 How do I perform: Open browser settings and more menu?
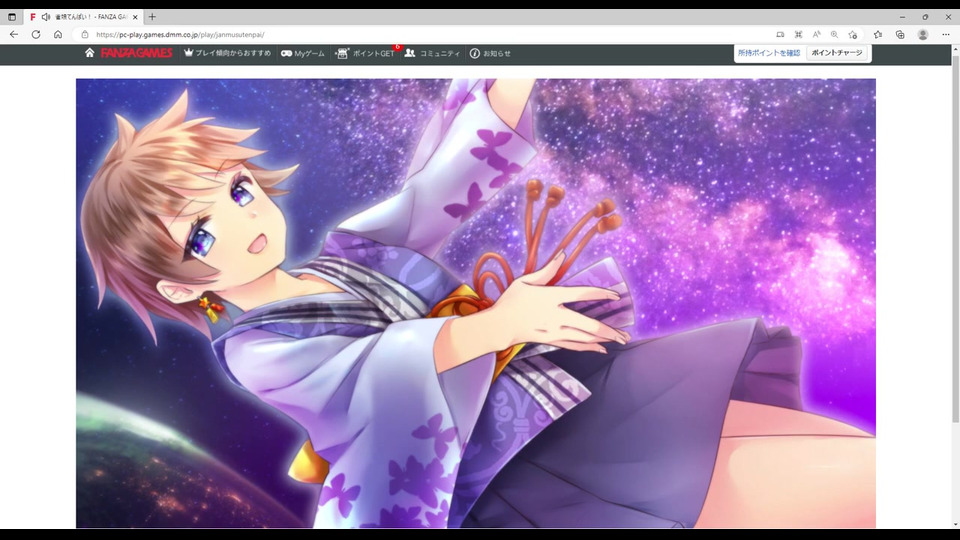pyautogui.click(x=946, y=35)
